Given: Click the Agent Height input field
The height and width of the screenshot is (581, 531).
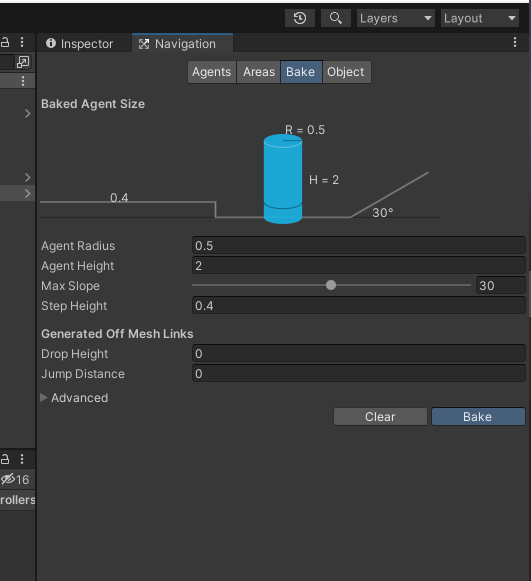Looking at the screenshot, I should (359, 266).
